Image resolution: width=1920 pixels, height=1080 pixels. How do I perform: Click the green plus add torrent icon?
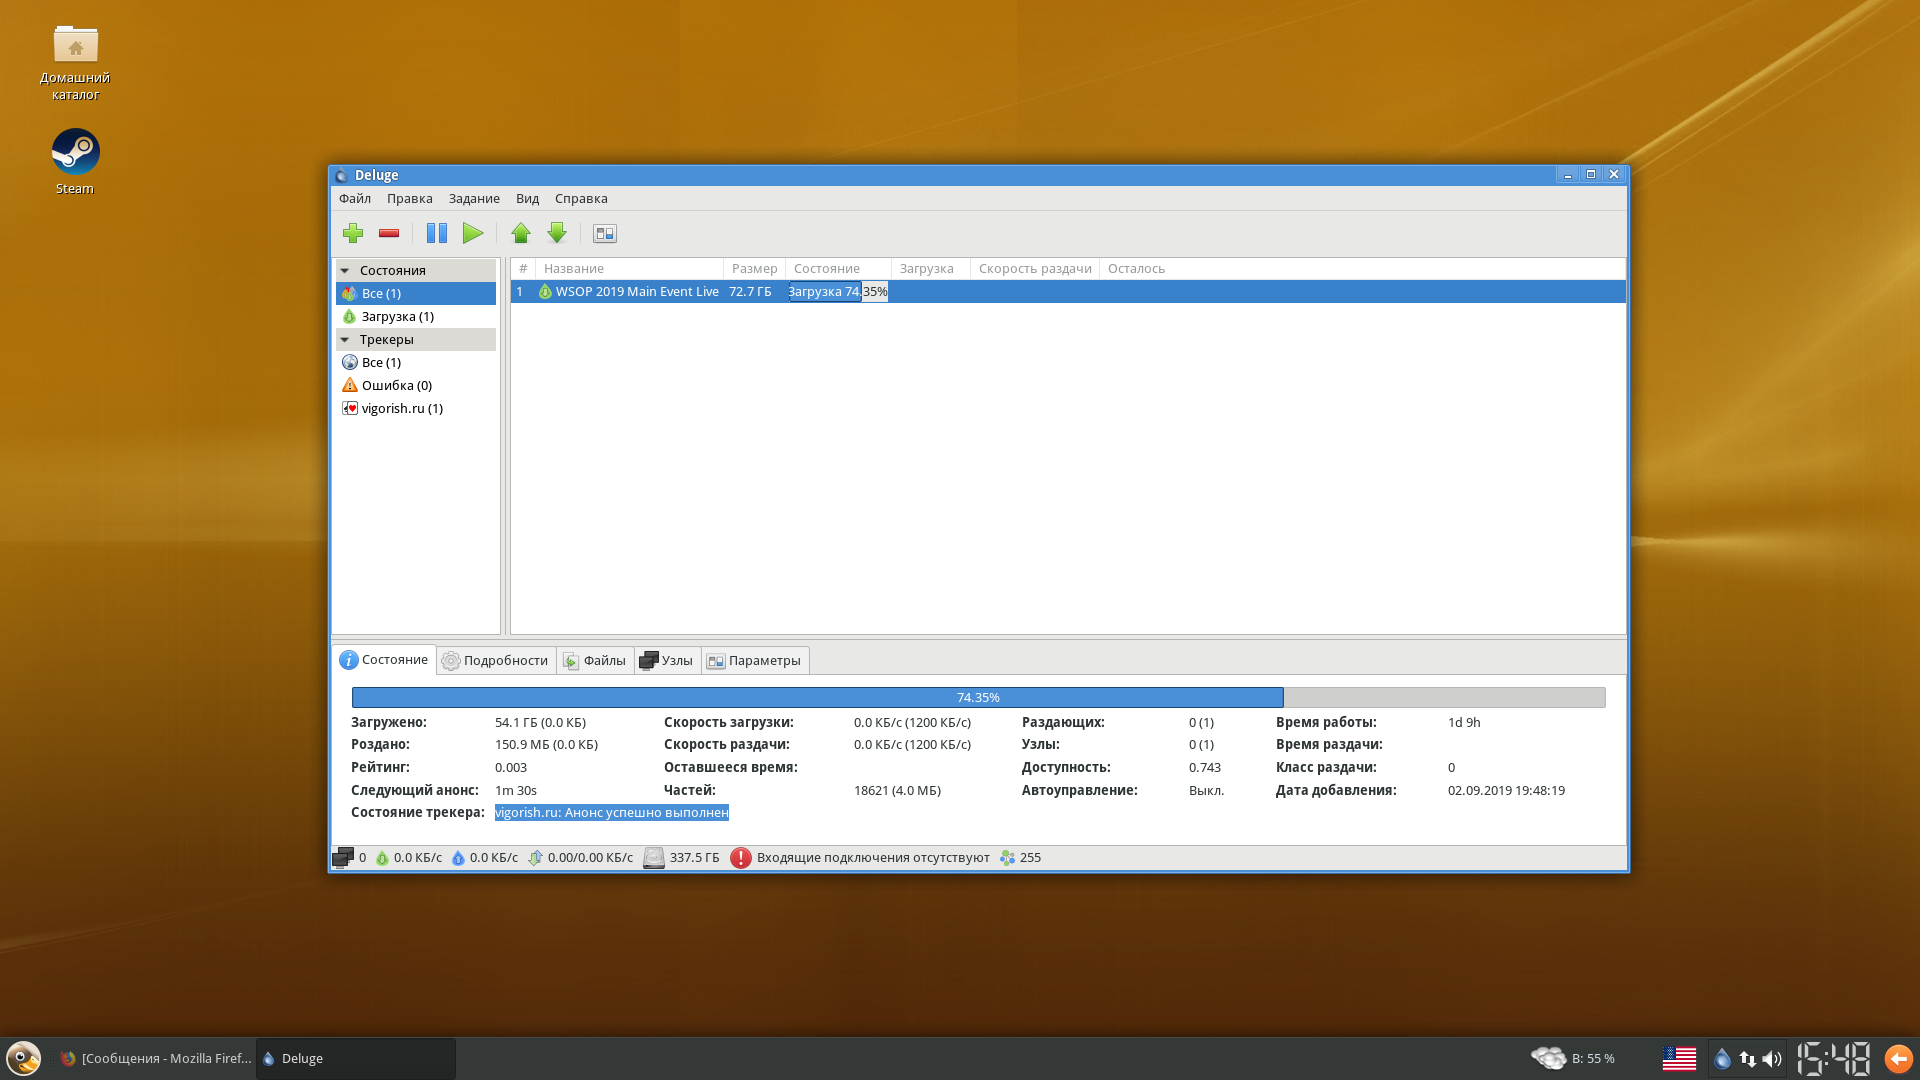[x=353, y=233]
